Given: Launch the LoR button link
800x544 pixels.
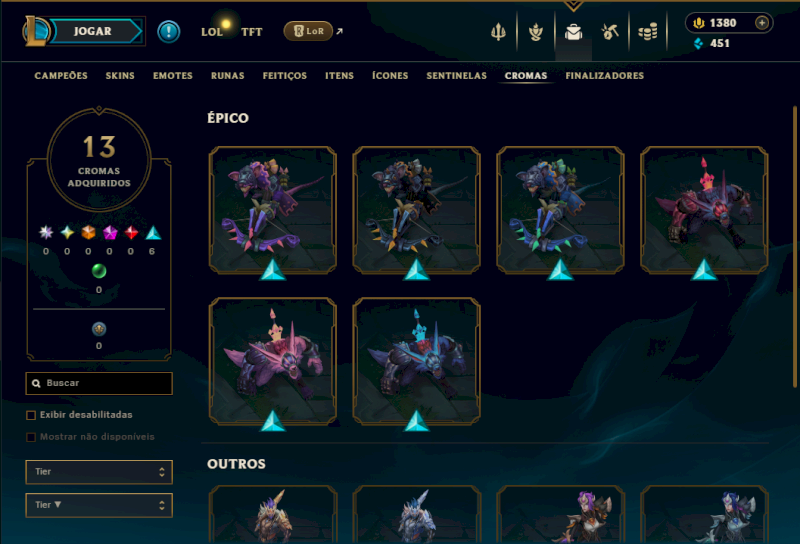Looking at the screenshot, I should click(308, 31).
